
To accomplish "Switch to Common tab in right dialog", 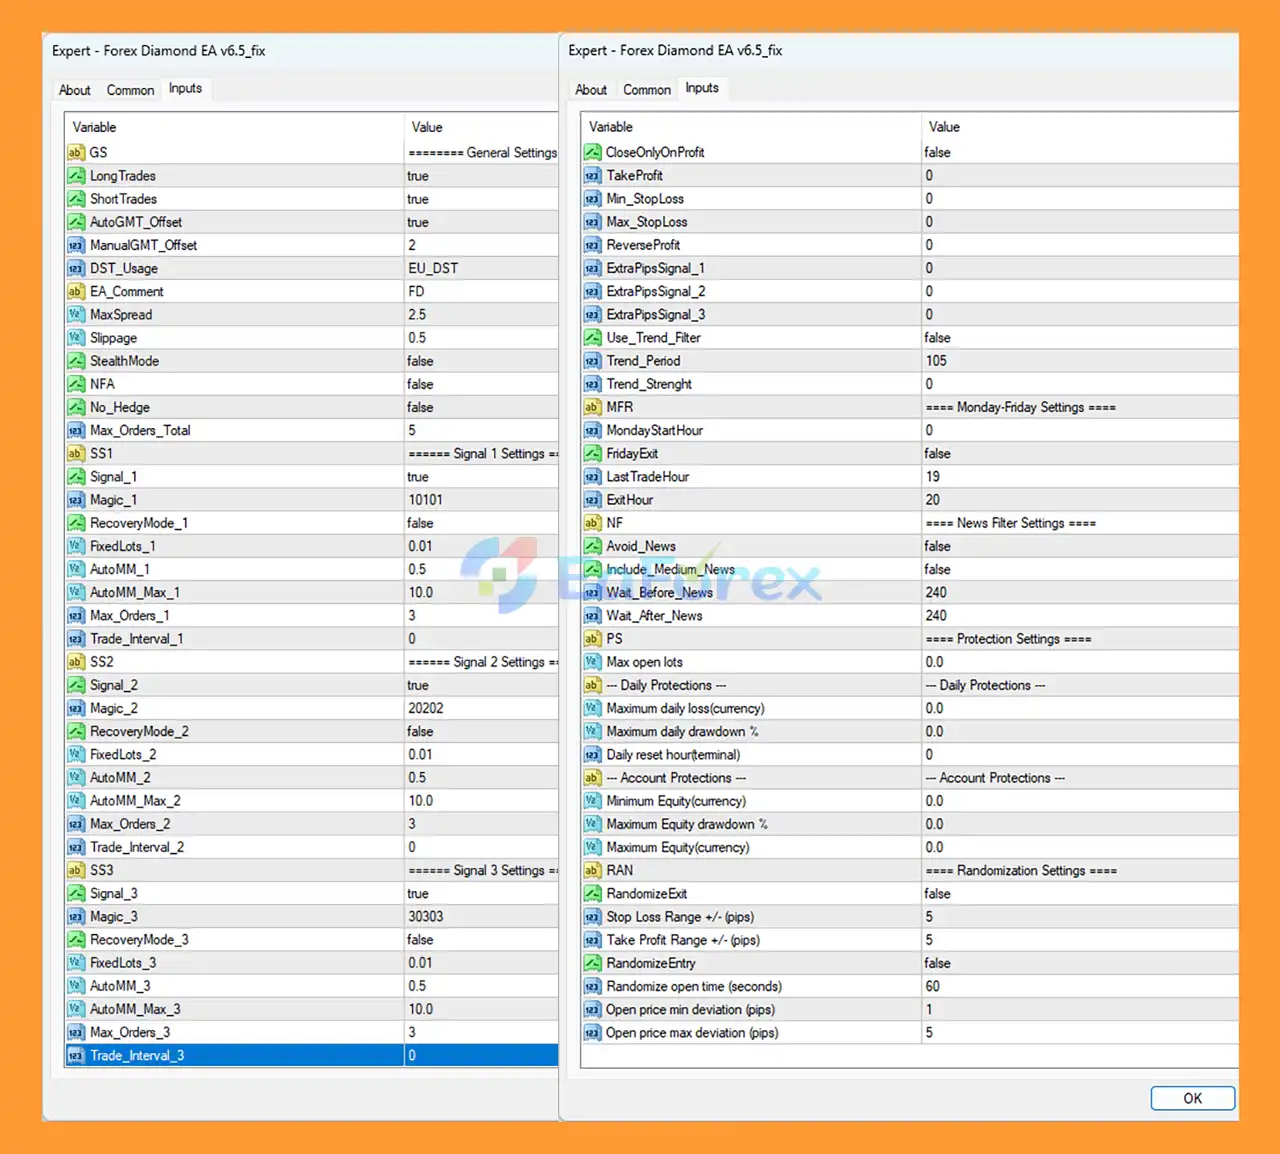I will (x=647, y=90).
